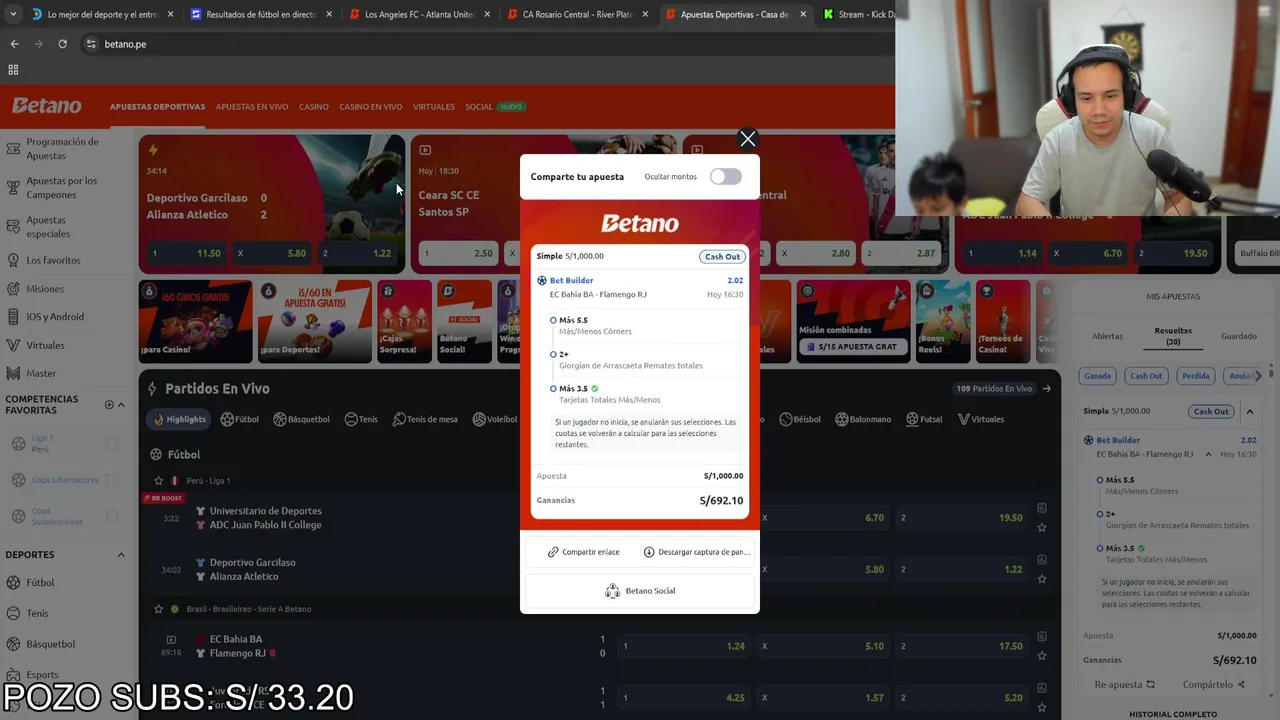Select Tenis de mesa live filter
1280x720 pixels.
426,419
